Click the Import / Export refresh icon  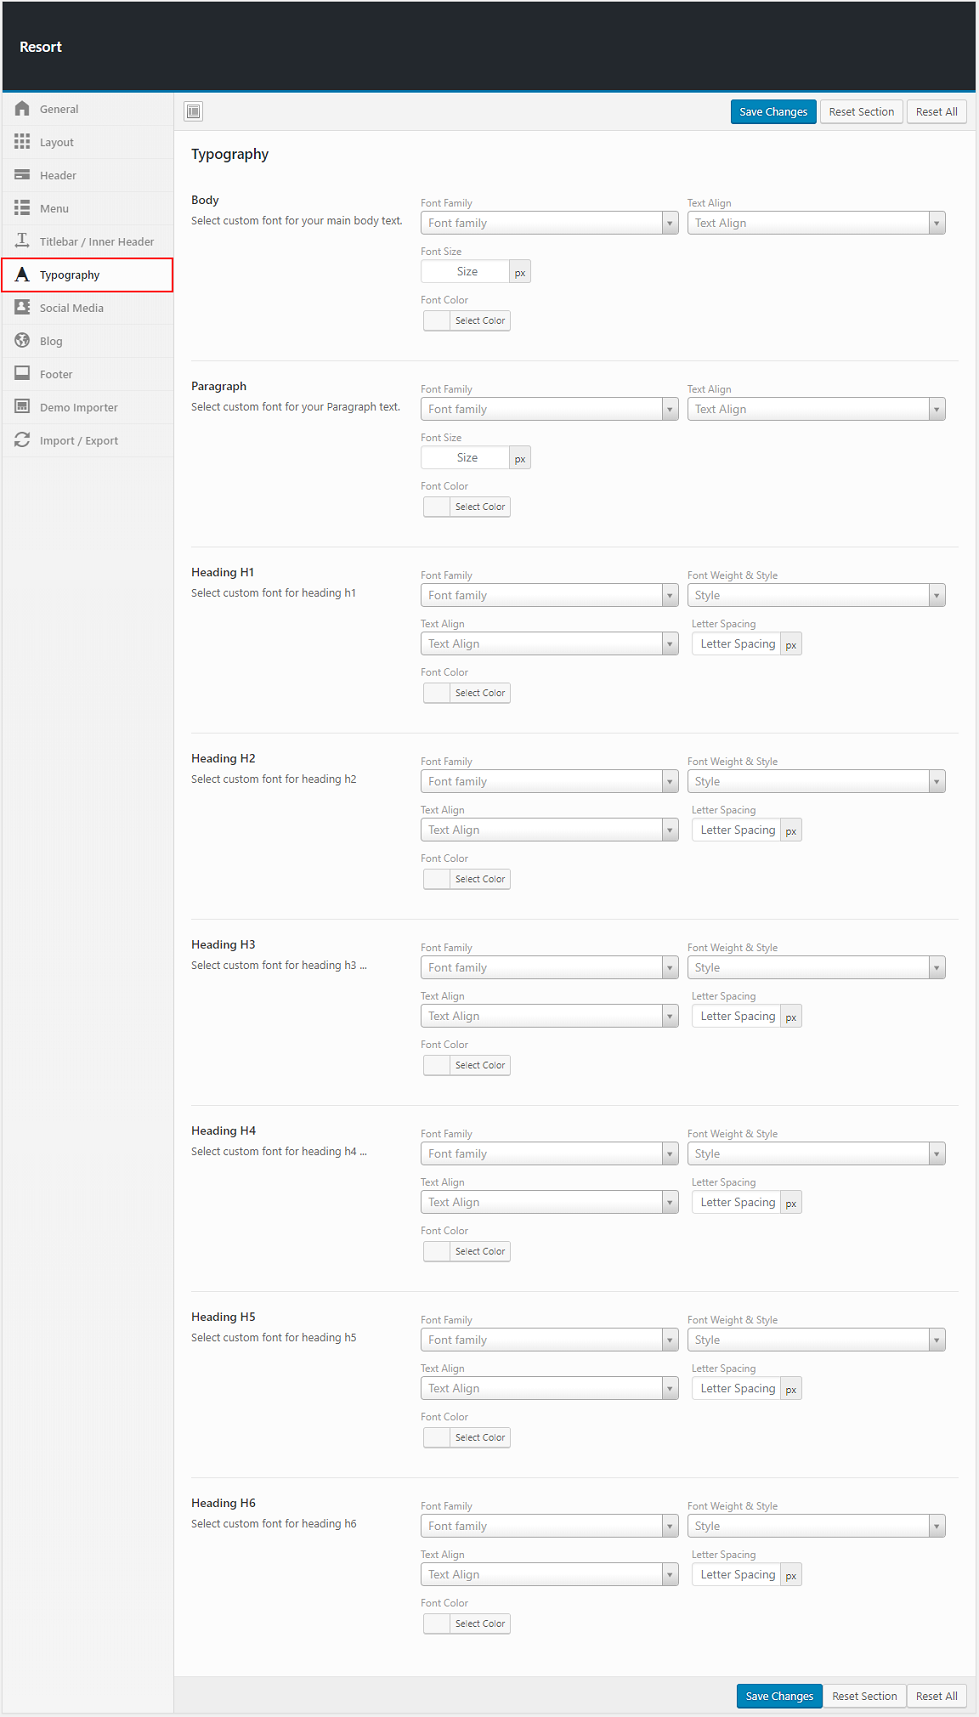(x=22, y=440)
